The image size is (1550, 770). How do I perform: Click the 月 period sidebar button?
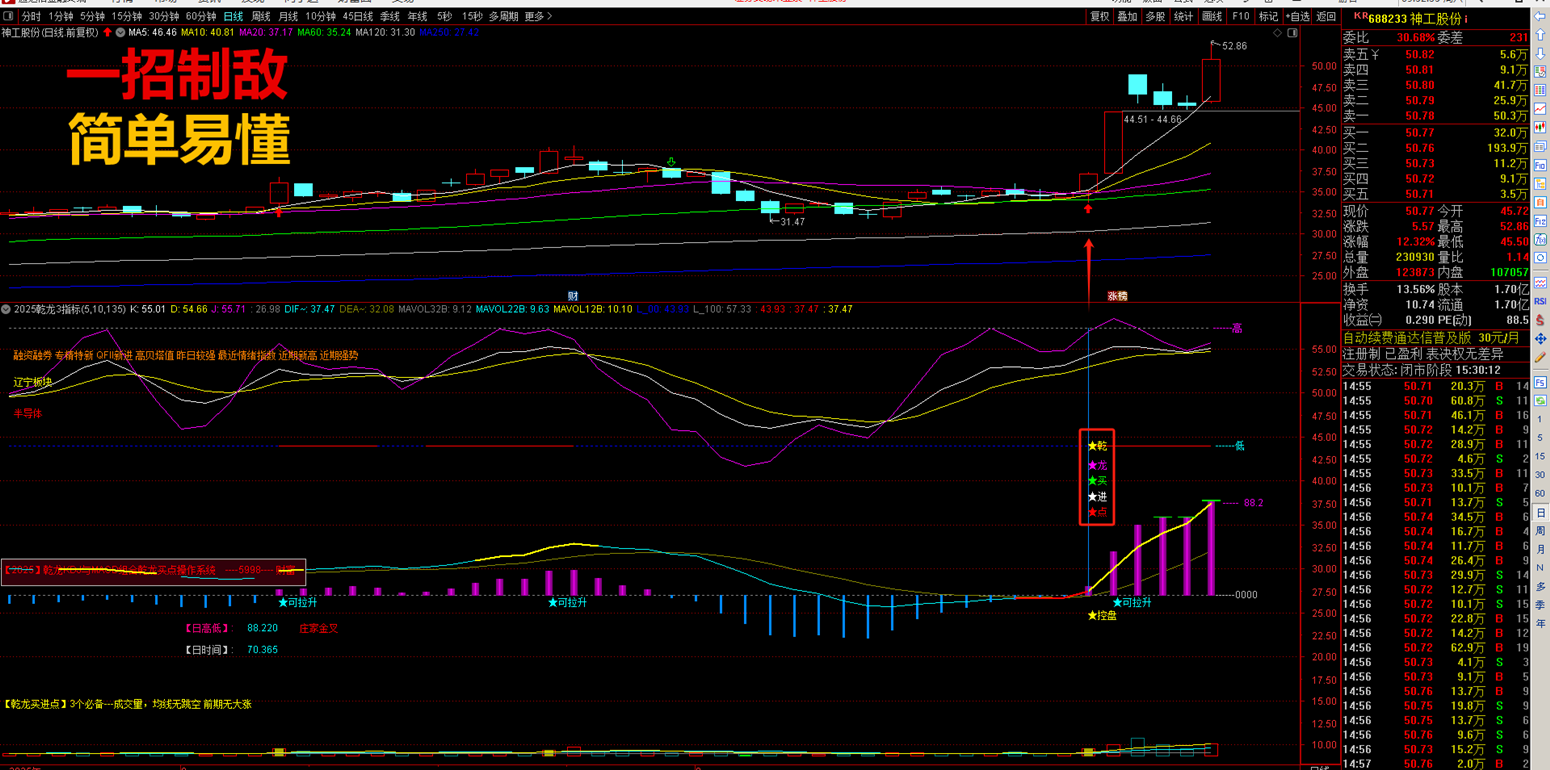(x=1540, y=549)
